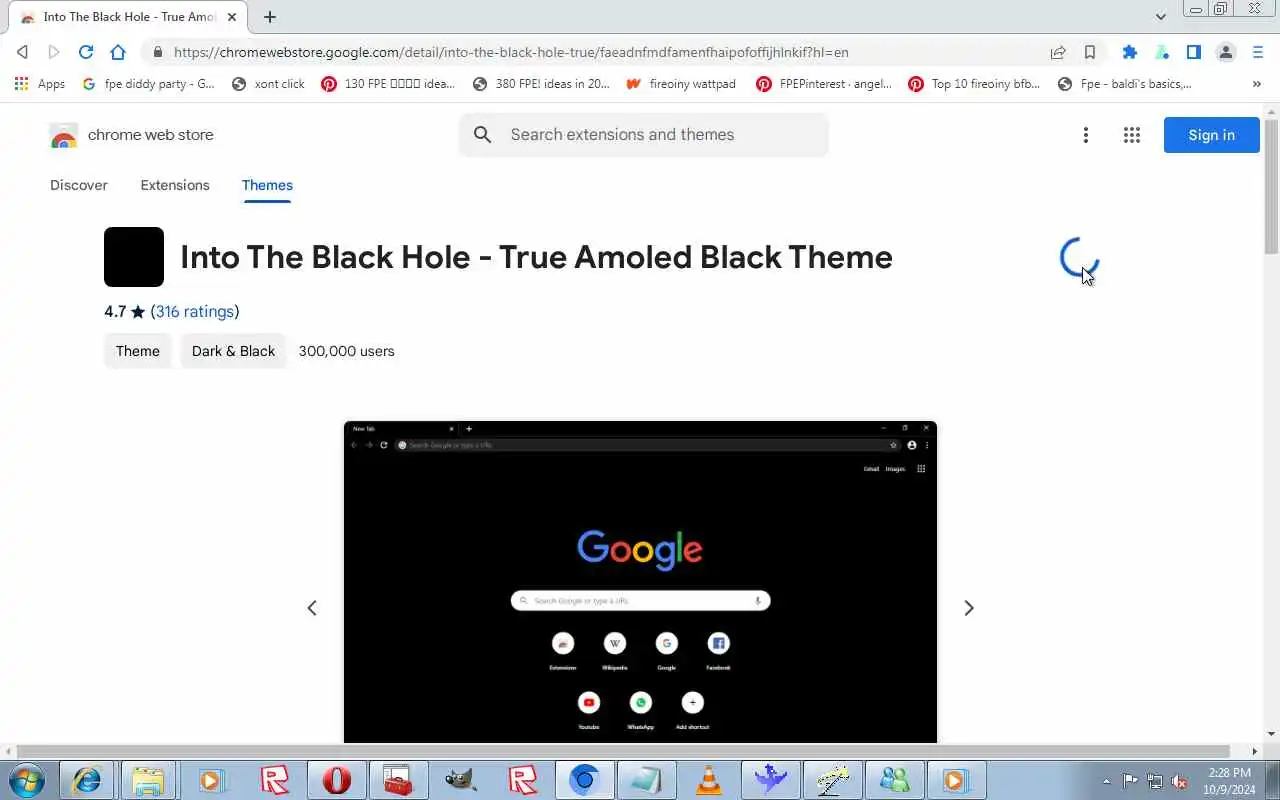The height and width of the screenshot is (800, 1280).
Task: Open the Google apps grid
Action: coord(1132,135)
